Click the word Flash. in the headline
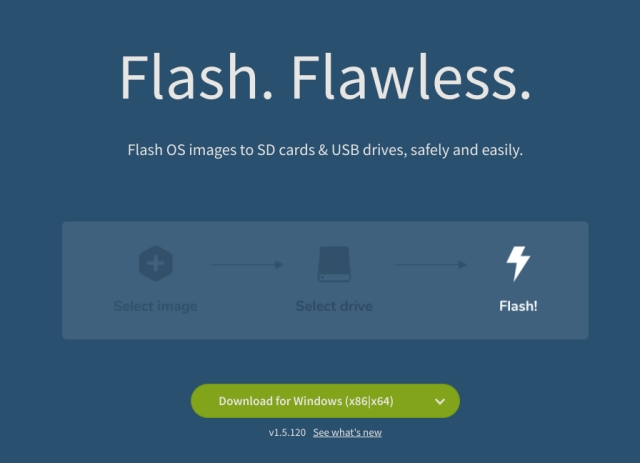Screen dimensions: 640x463 coord(196,77)
